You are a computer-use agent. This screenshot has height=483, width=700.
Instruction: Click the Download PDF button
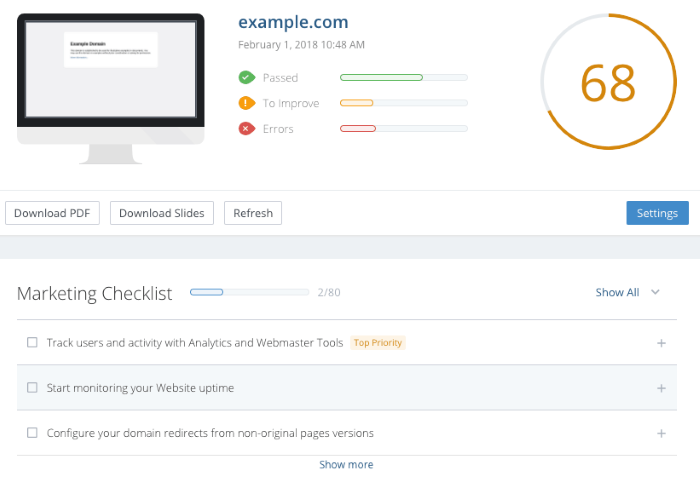(x=52, y=213)
